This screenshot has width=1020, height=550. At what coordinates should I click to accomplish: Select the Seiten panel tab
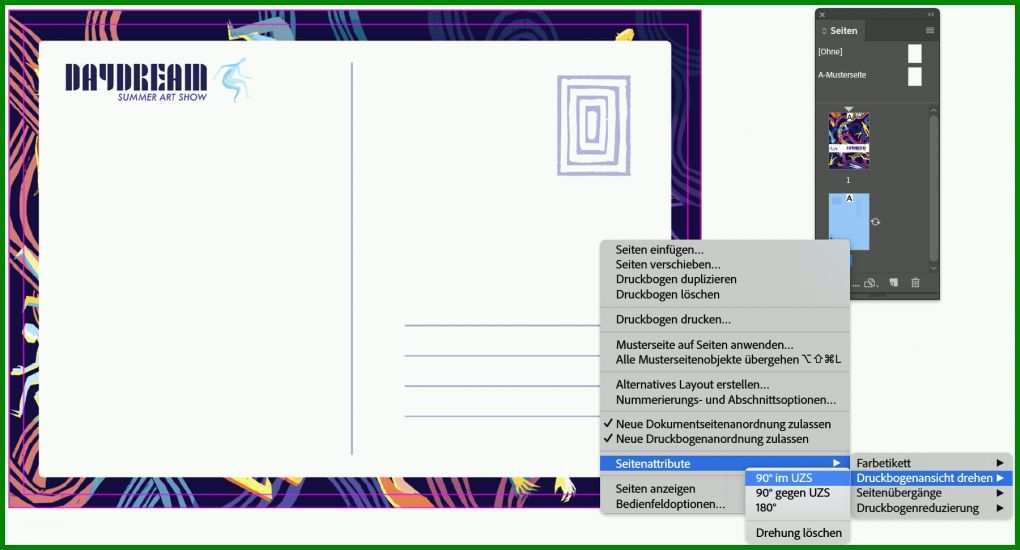pos(840,31)
